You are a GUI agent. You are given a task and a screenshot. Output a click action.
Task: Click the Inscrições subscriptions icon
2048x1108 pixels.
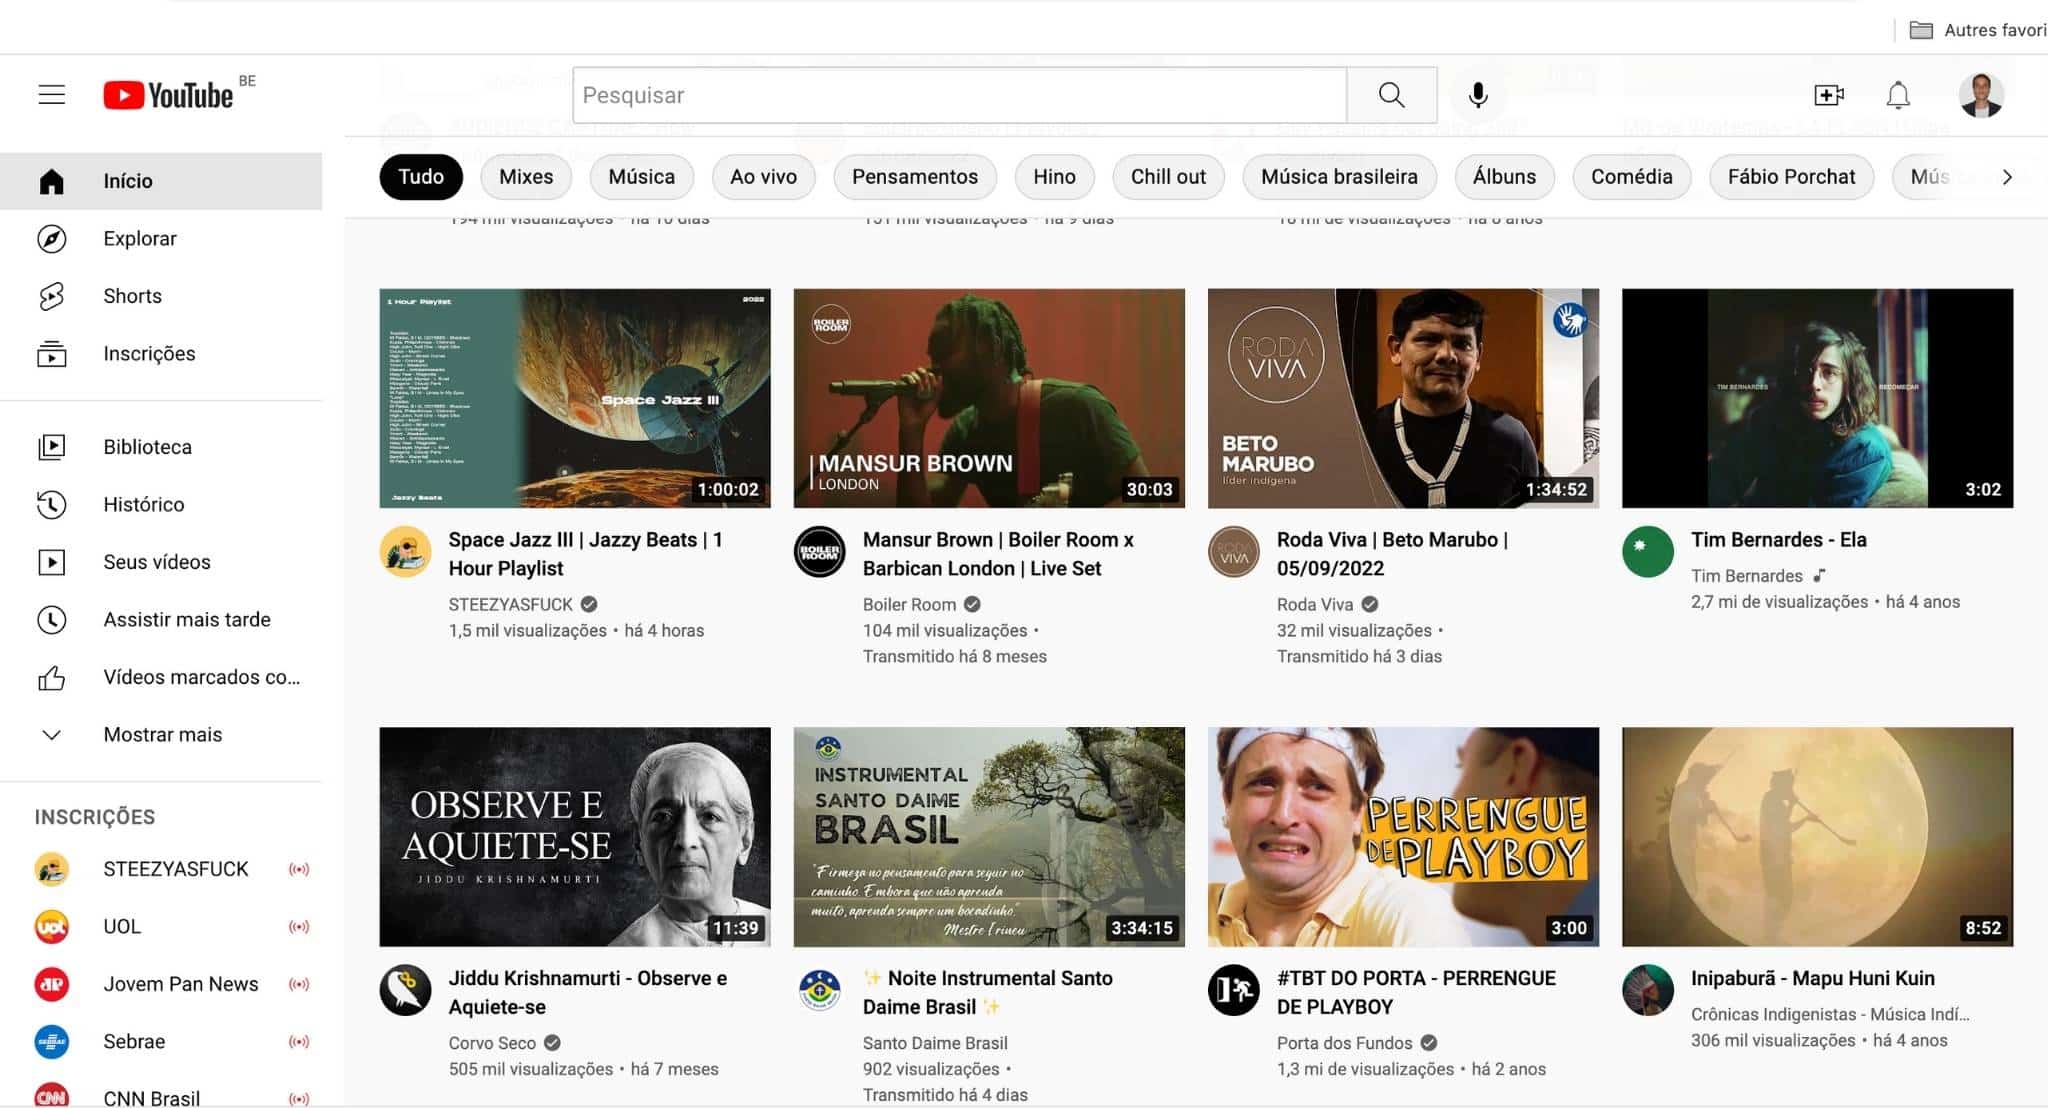(x=52, y=354)
